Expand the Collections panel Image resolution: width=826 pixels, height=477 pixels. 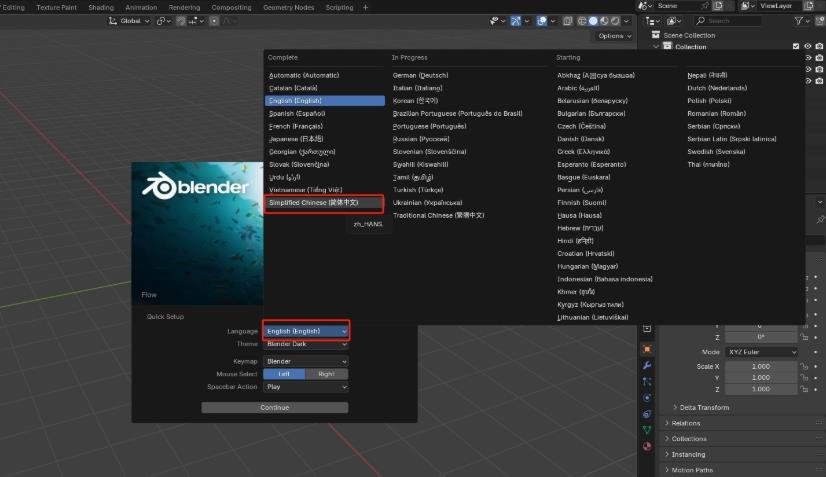[x=689, y=439]
